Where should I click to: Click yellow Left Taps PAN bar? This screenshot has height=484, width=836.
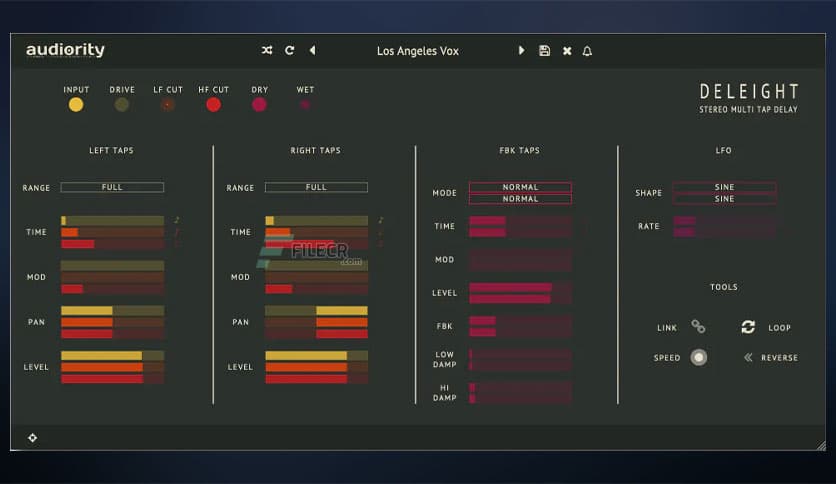click(112, 310)
